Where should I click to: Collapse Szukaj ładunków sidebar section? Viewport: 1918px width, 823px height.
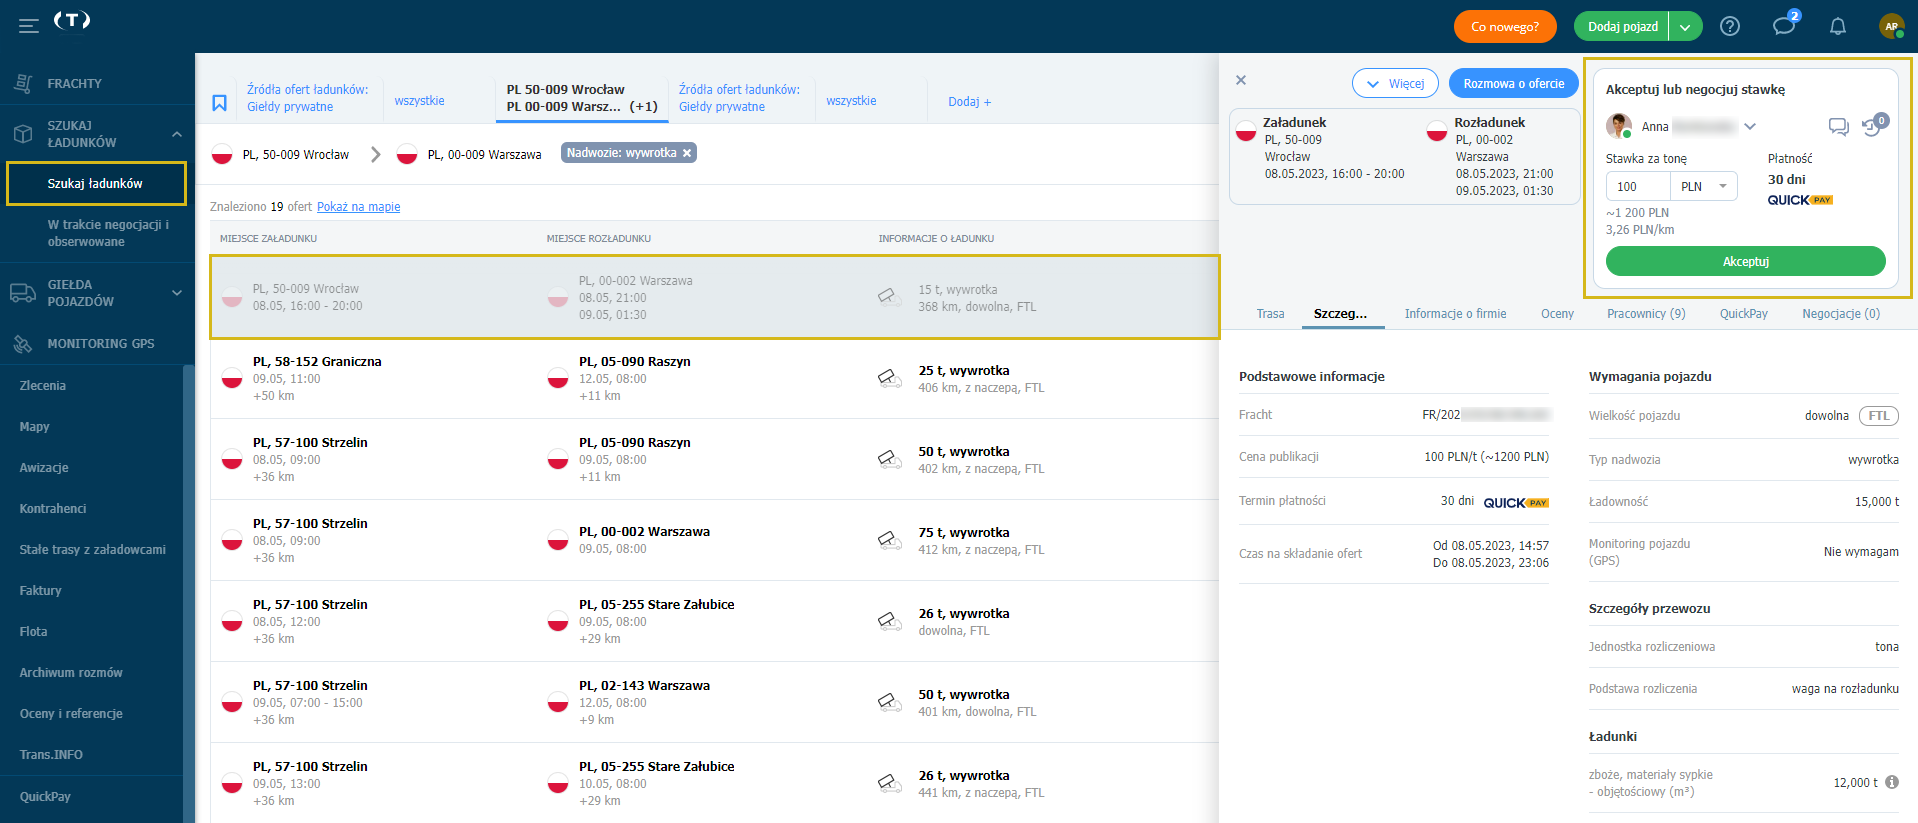(x=177, y=134)
